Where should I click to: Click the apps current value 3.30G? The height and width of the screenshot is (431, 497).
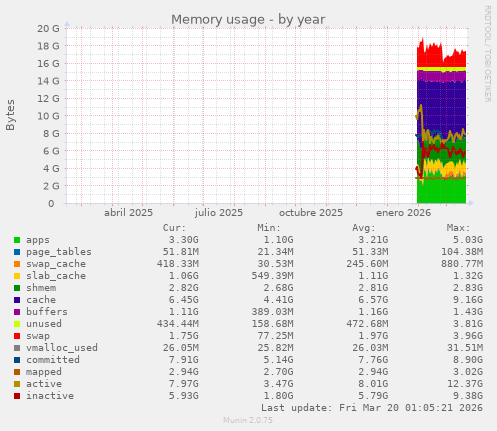coord(183,240)
